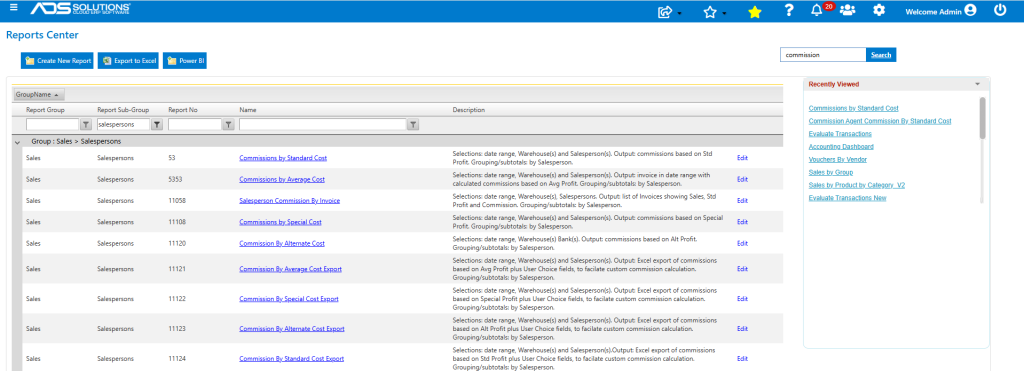Click the Name column filter funnel icon

(413, 124)
